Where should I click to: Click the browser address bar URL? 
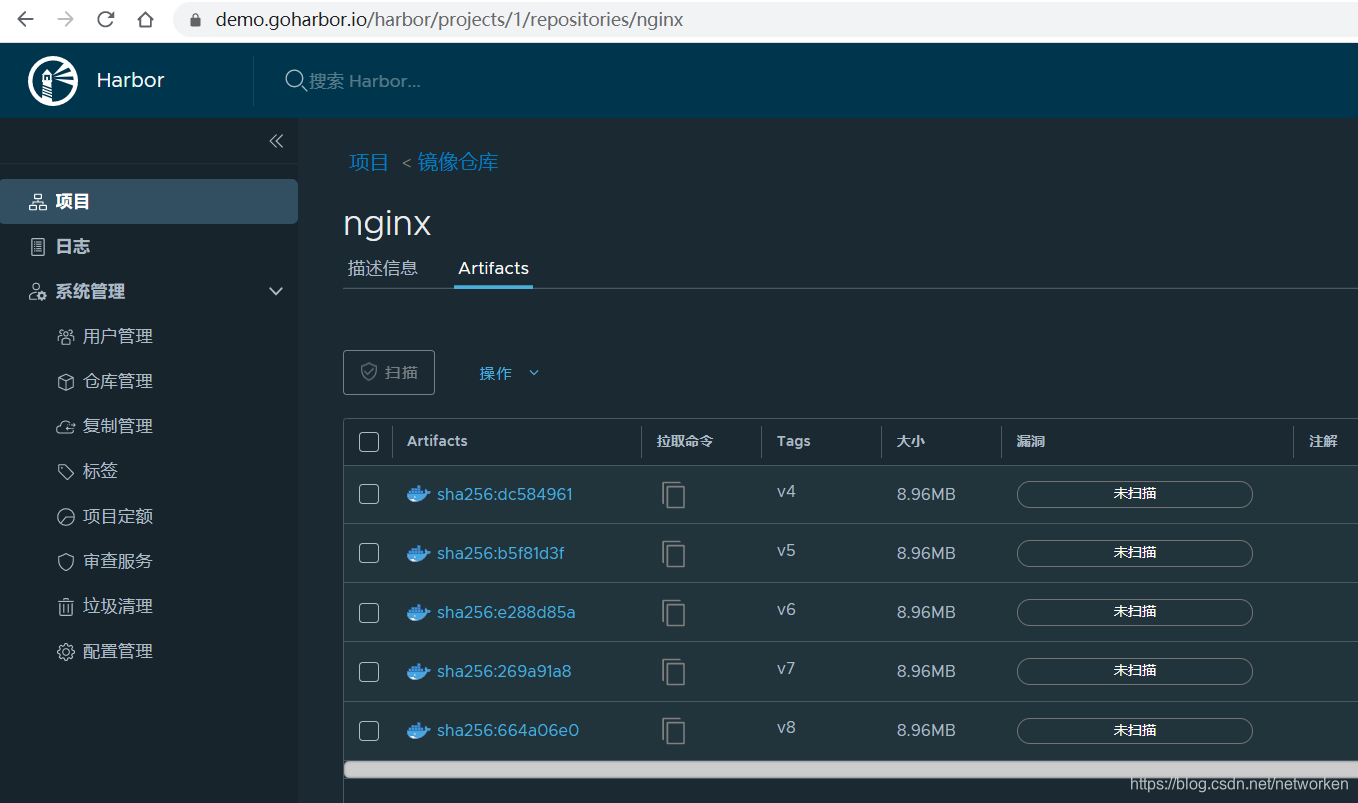click(449, 20)
